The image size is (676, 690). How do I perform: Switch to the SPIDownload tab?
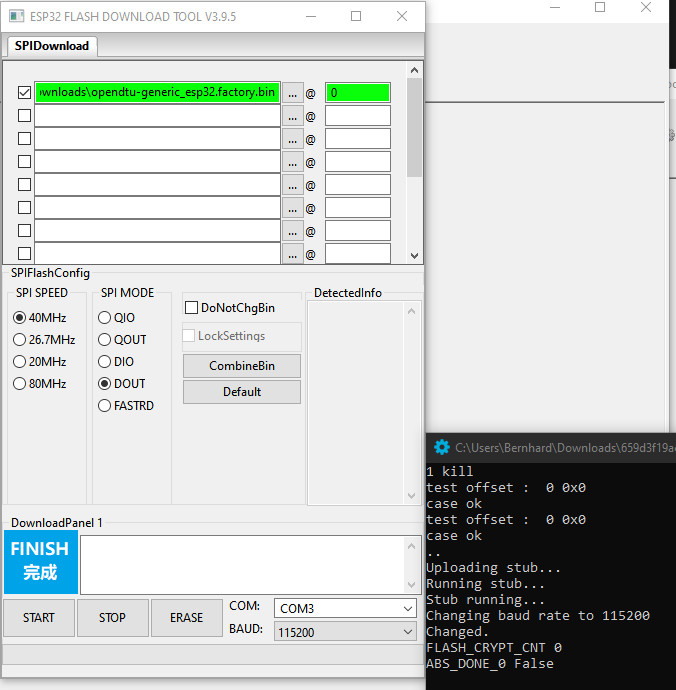[x=52, y=46]
